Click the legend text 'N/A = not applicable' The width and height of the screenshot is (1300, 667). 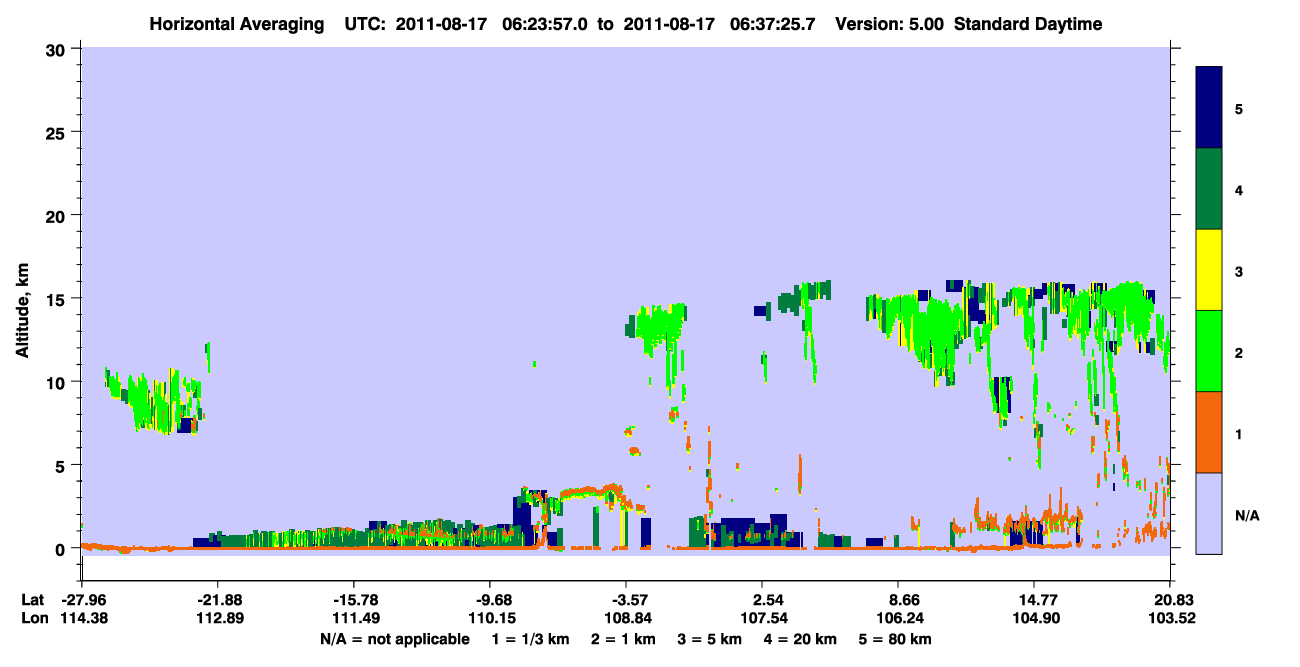pyautogui.click(x=394, y=639)
